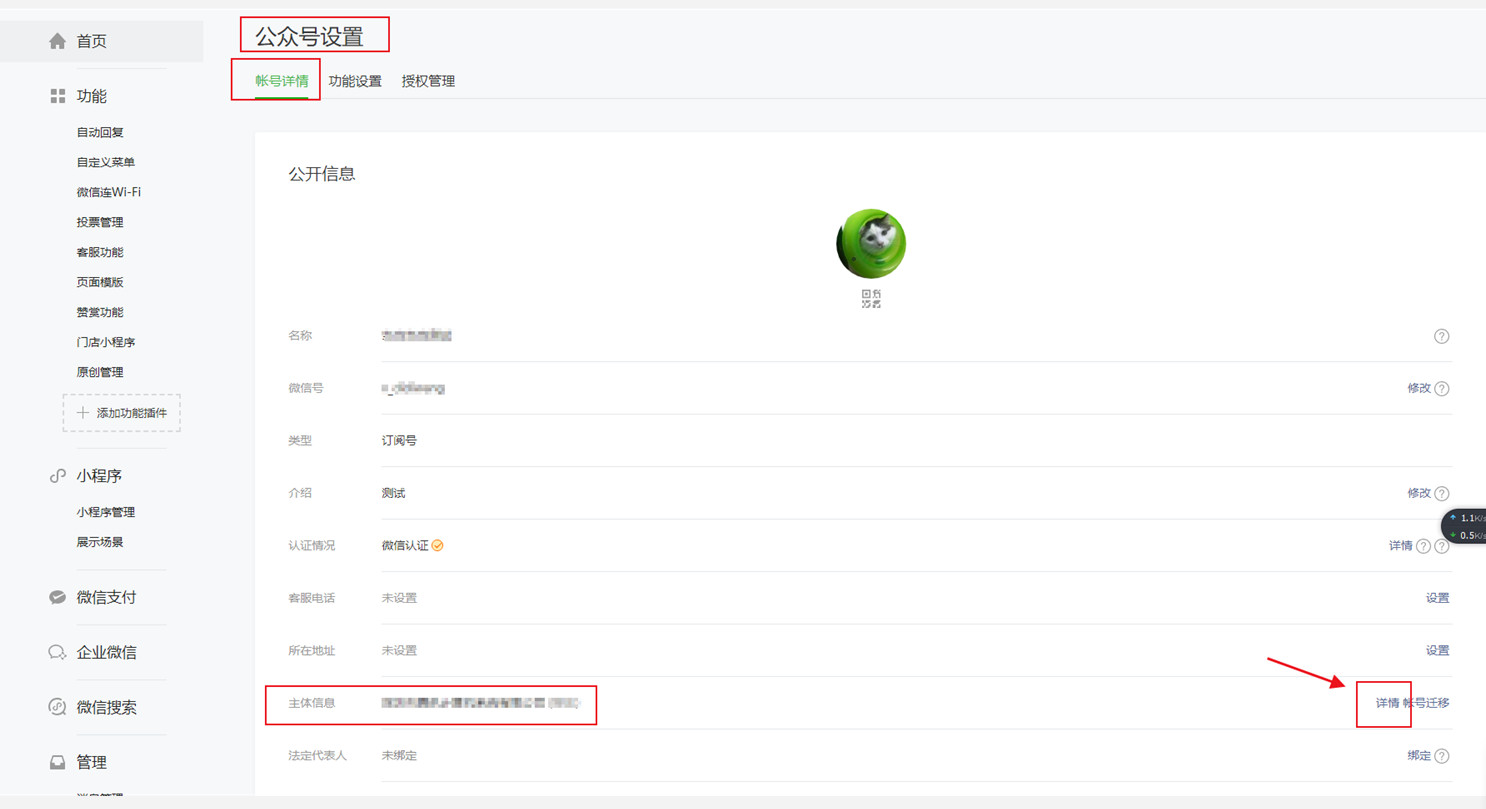1486x809 pixels.
Task: Open 企业微信 in the sidebar
Action: pyautogui.click(x=93, y=652)
